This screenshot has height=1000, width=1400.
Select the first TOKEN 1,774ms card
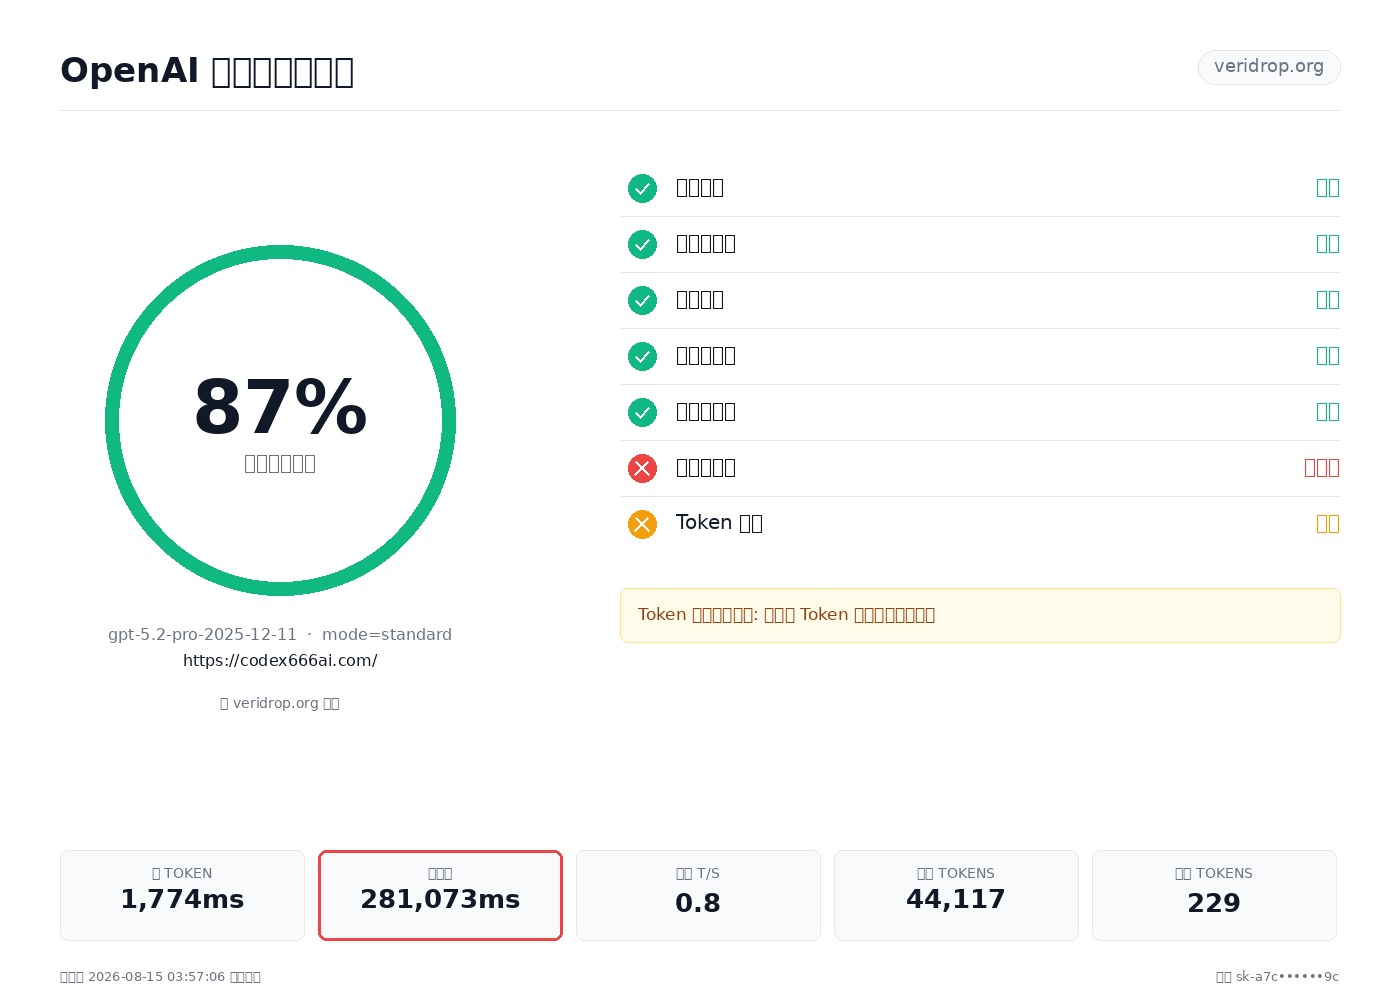182,895
